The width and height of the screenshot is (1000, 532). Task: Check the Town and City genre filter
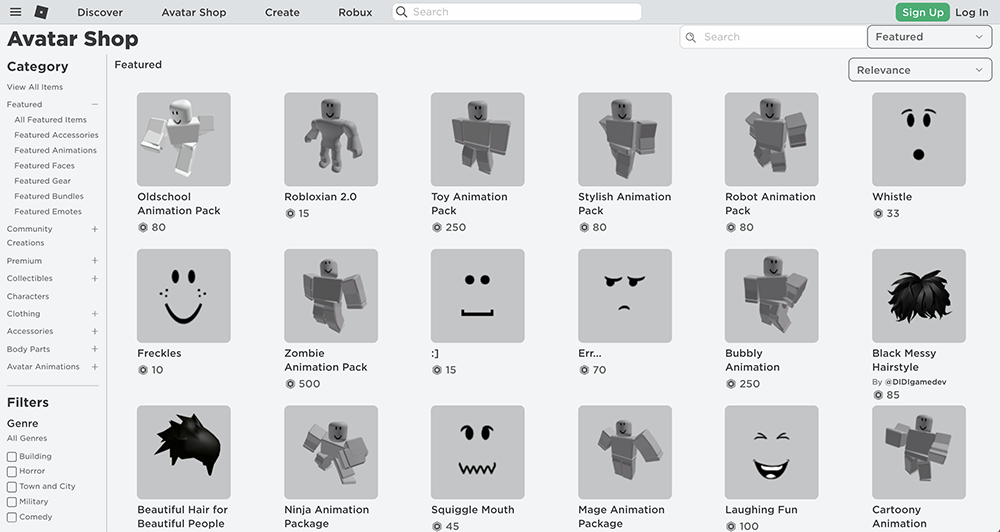[11, 487]
